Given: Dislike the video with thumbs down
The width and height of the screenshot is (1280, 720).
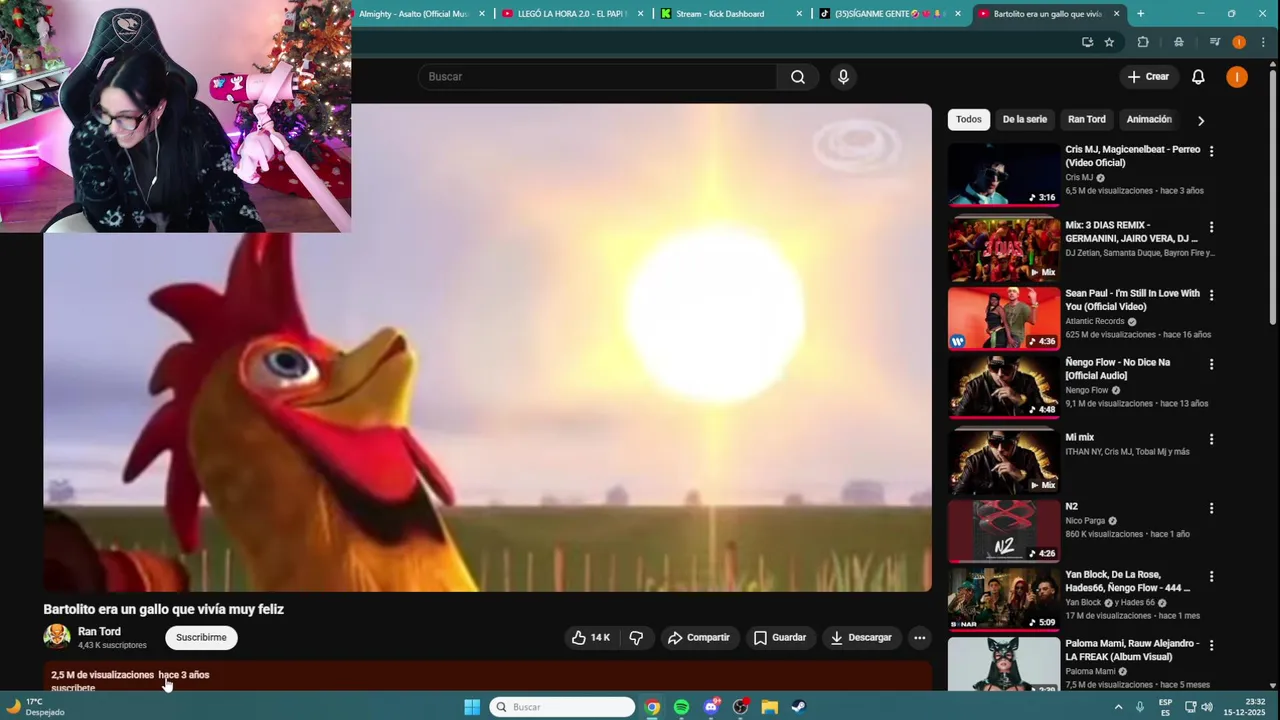Looking at the screenshot, I should pyautogui.click(x=636, y=637).
